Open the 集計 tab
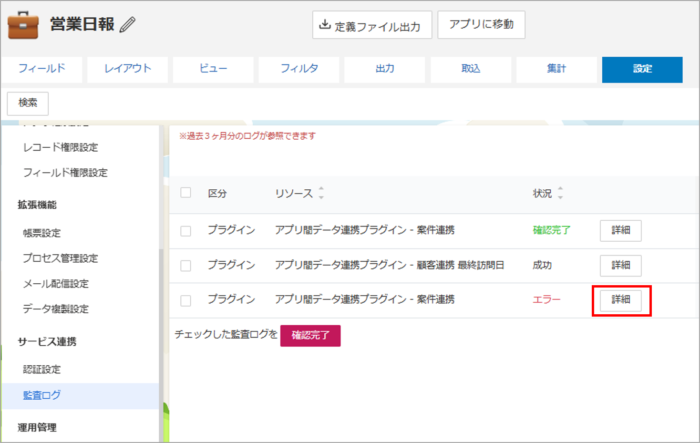The image size is (700, 443). point(556,68)
